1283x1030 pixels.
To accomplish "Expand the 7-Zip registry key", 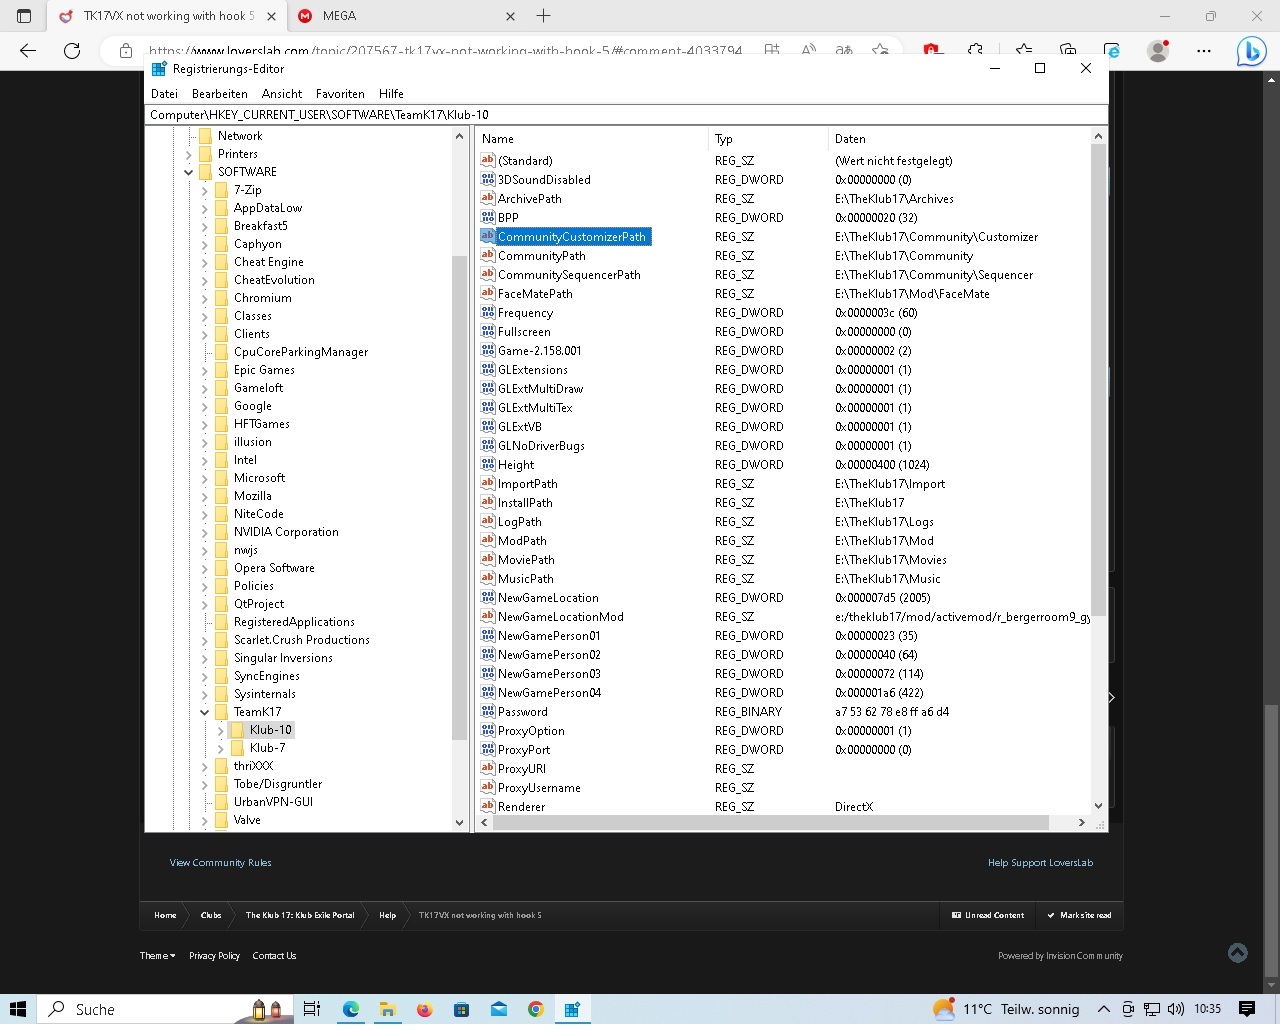I will [x=205, y=190].
